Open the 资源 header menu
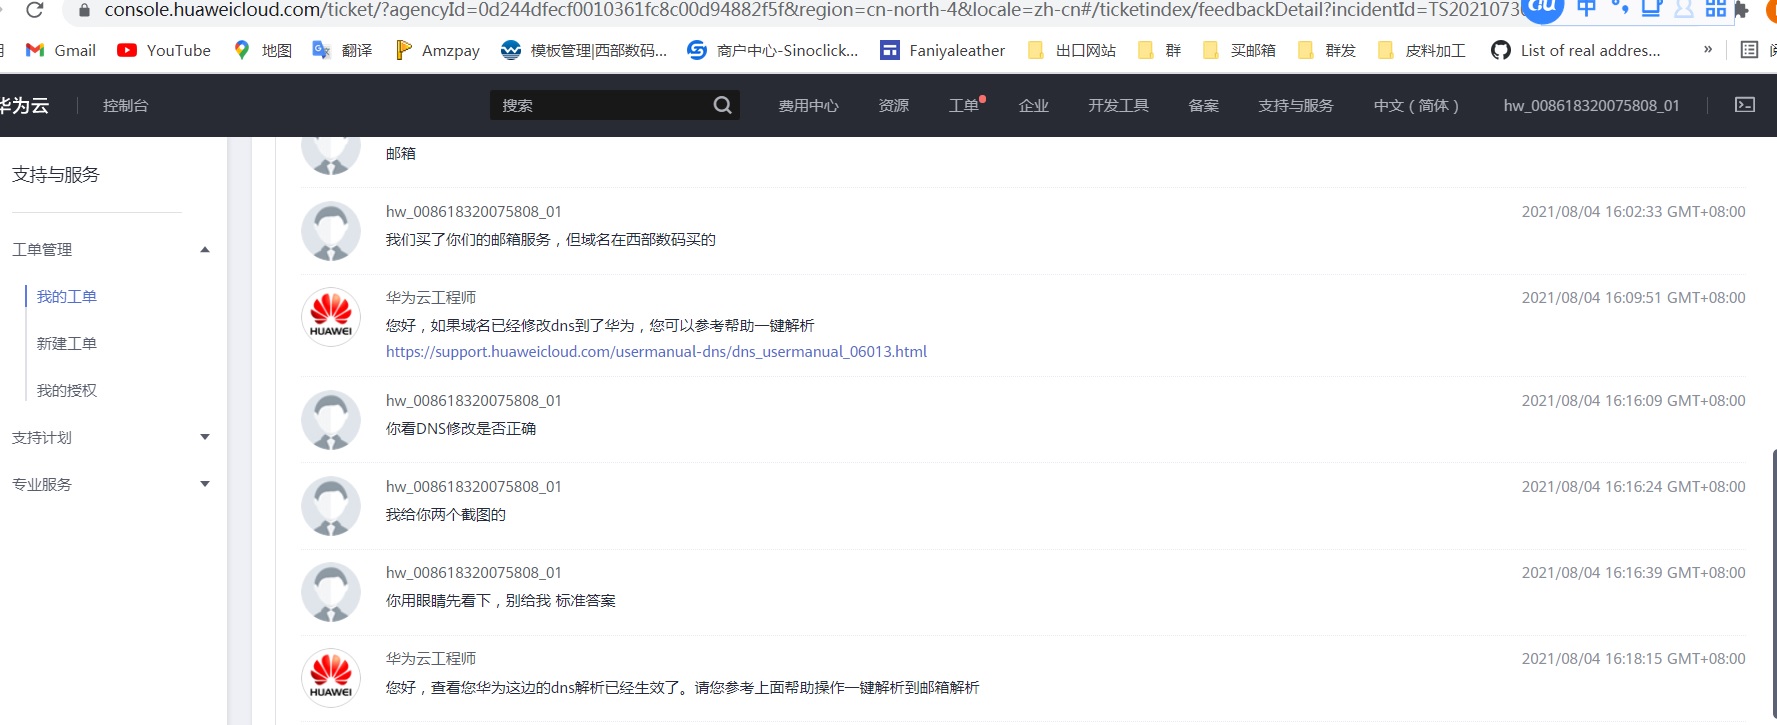Image resolution: width=1777 pixels, height=725 pixels. [893, 105]
